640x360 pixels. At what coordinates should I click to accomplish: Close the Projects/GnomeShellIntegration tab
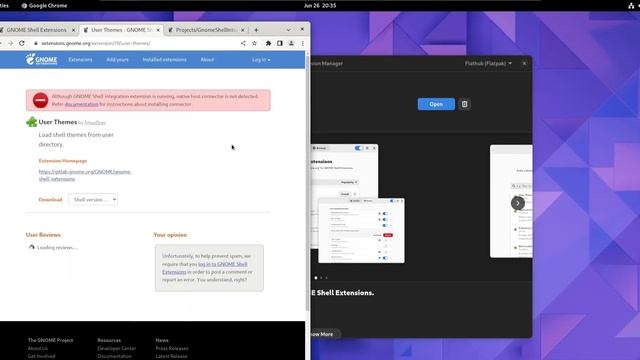coord(243,30)
